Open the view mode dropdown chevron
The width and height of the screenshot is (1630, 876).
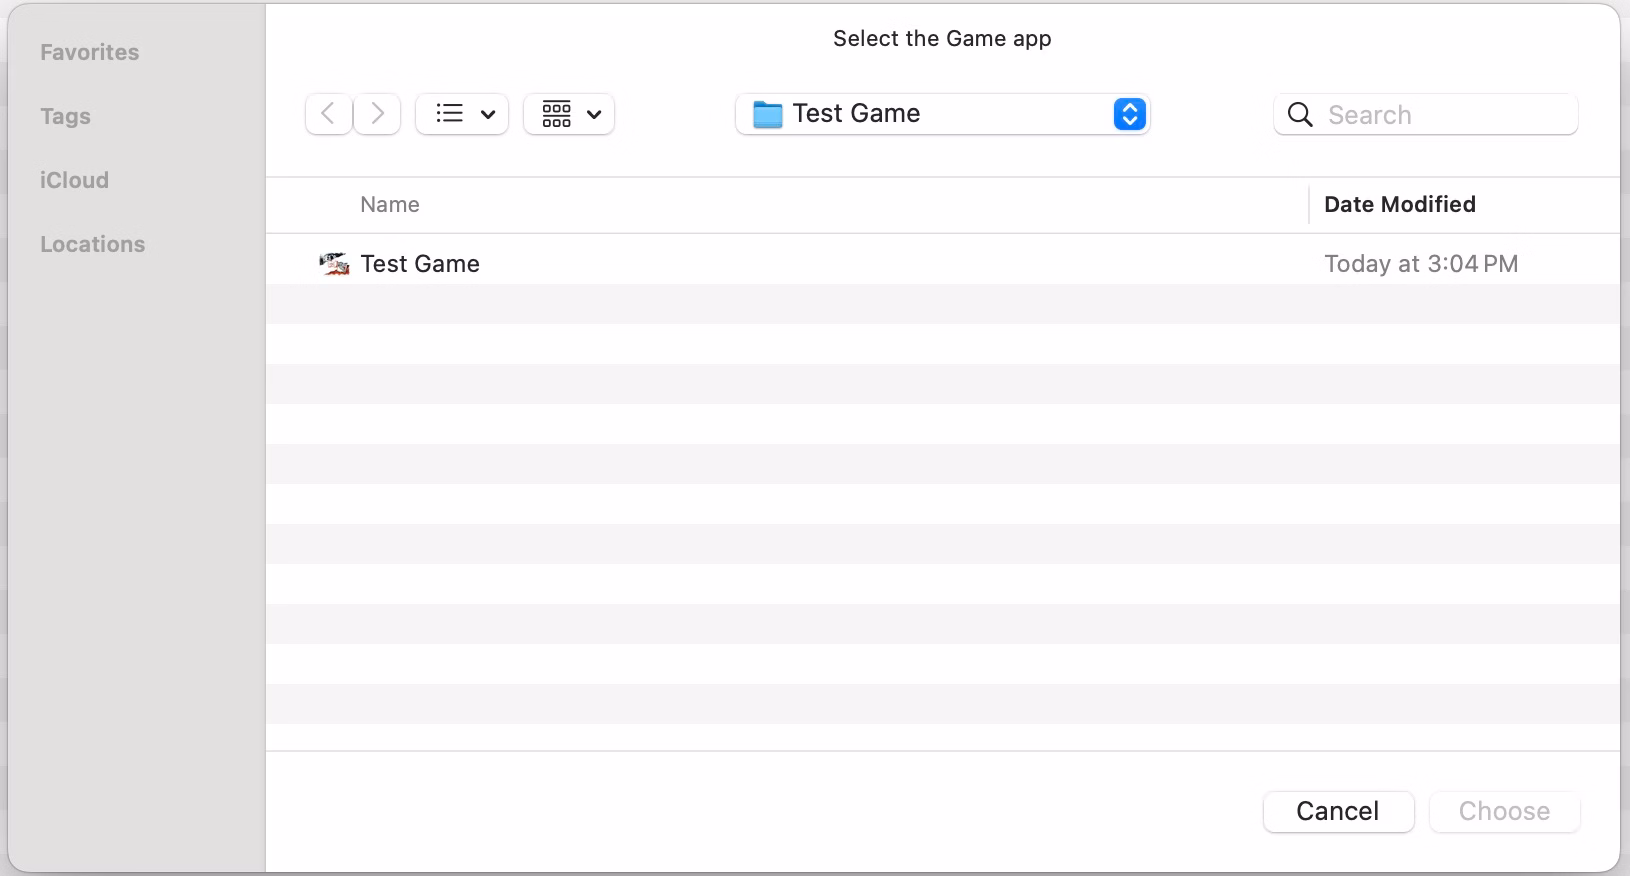coord(488,114)
